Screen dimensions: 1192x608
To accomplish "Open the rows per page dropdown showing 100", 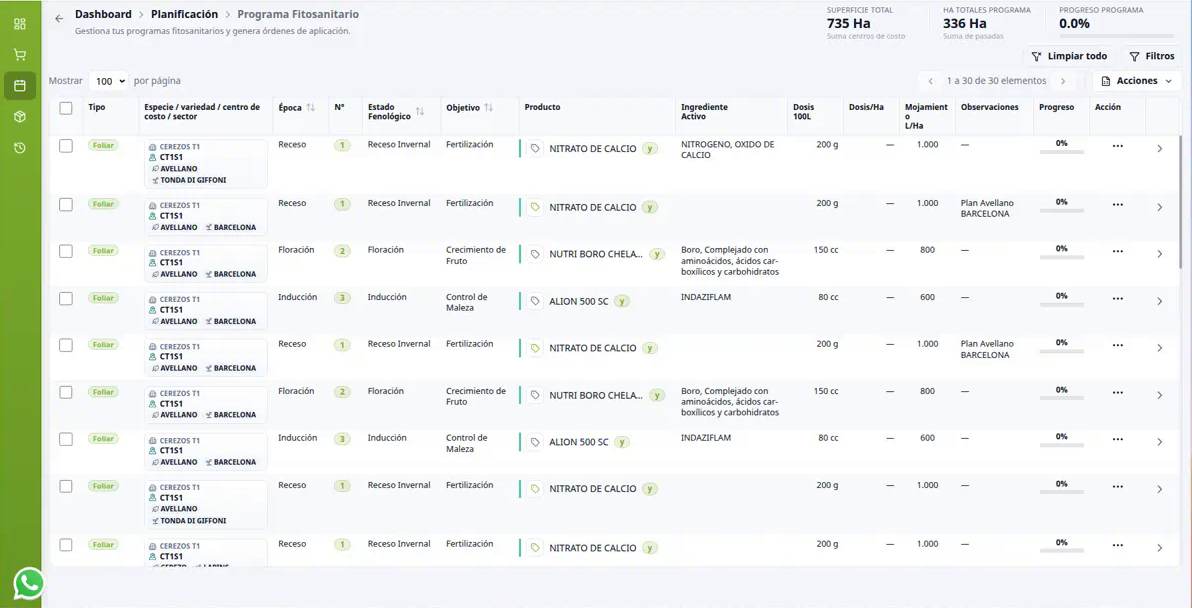I will [108, 81].
